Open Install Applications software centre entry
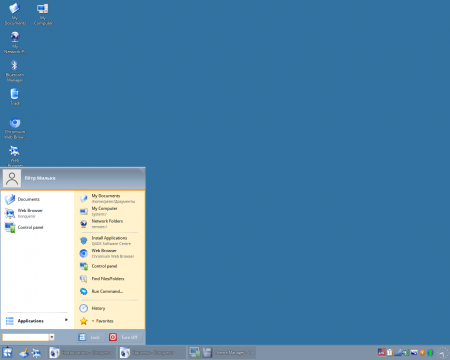 coord(109,241)
